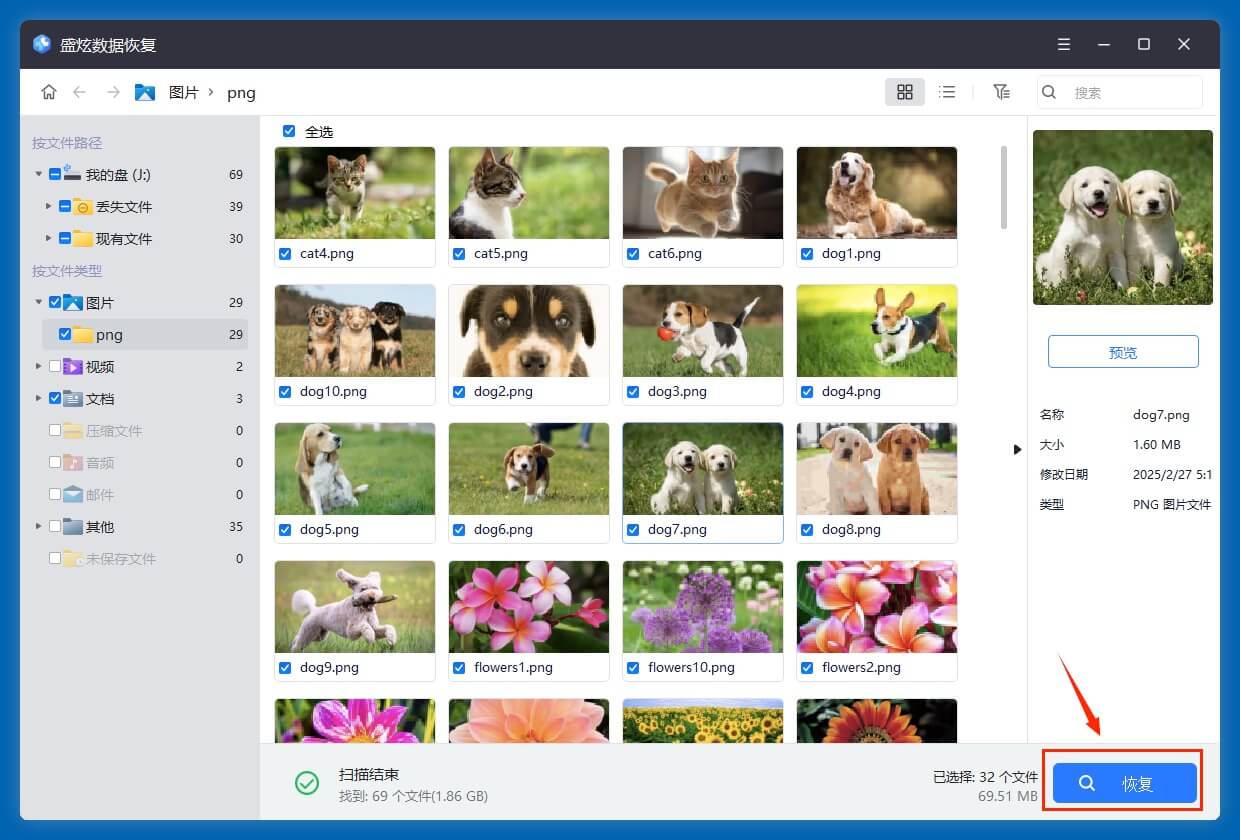The height and width of the screenshot is (840, 1240).
Task: Click the 预览 preview button
Action: click(x=1123, y=352)
